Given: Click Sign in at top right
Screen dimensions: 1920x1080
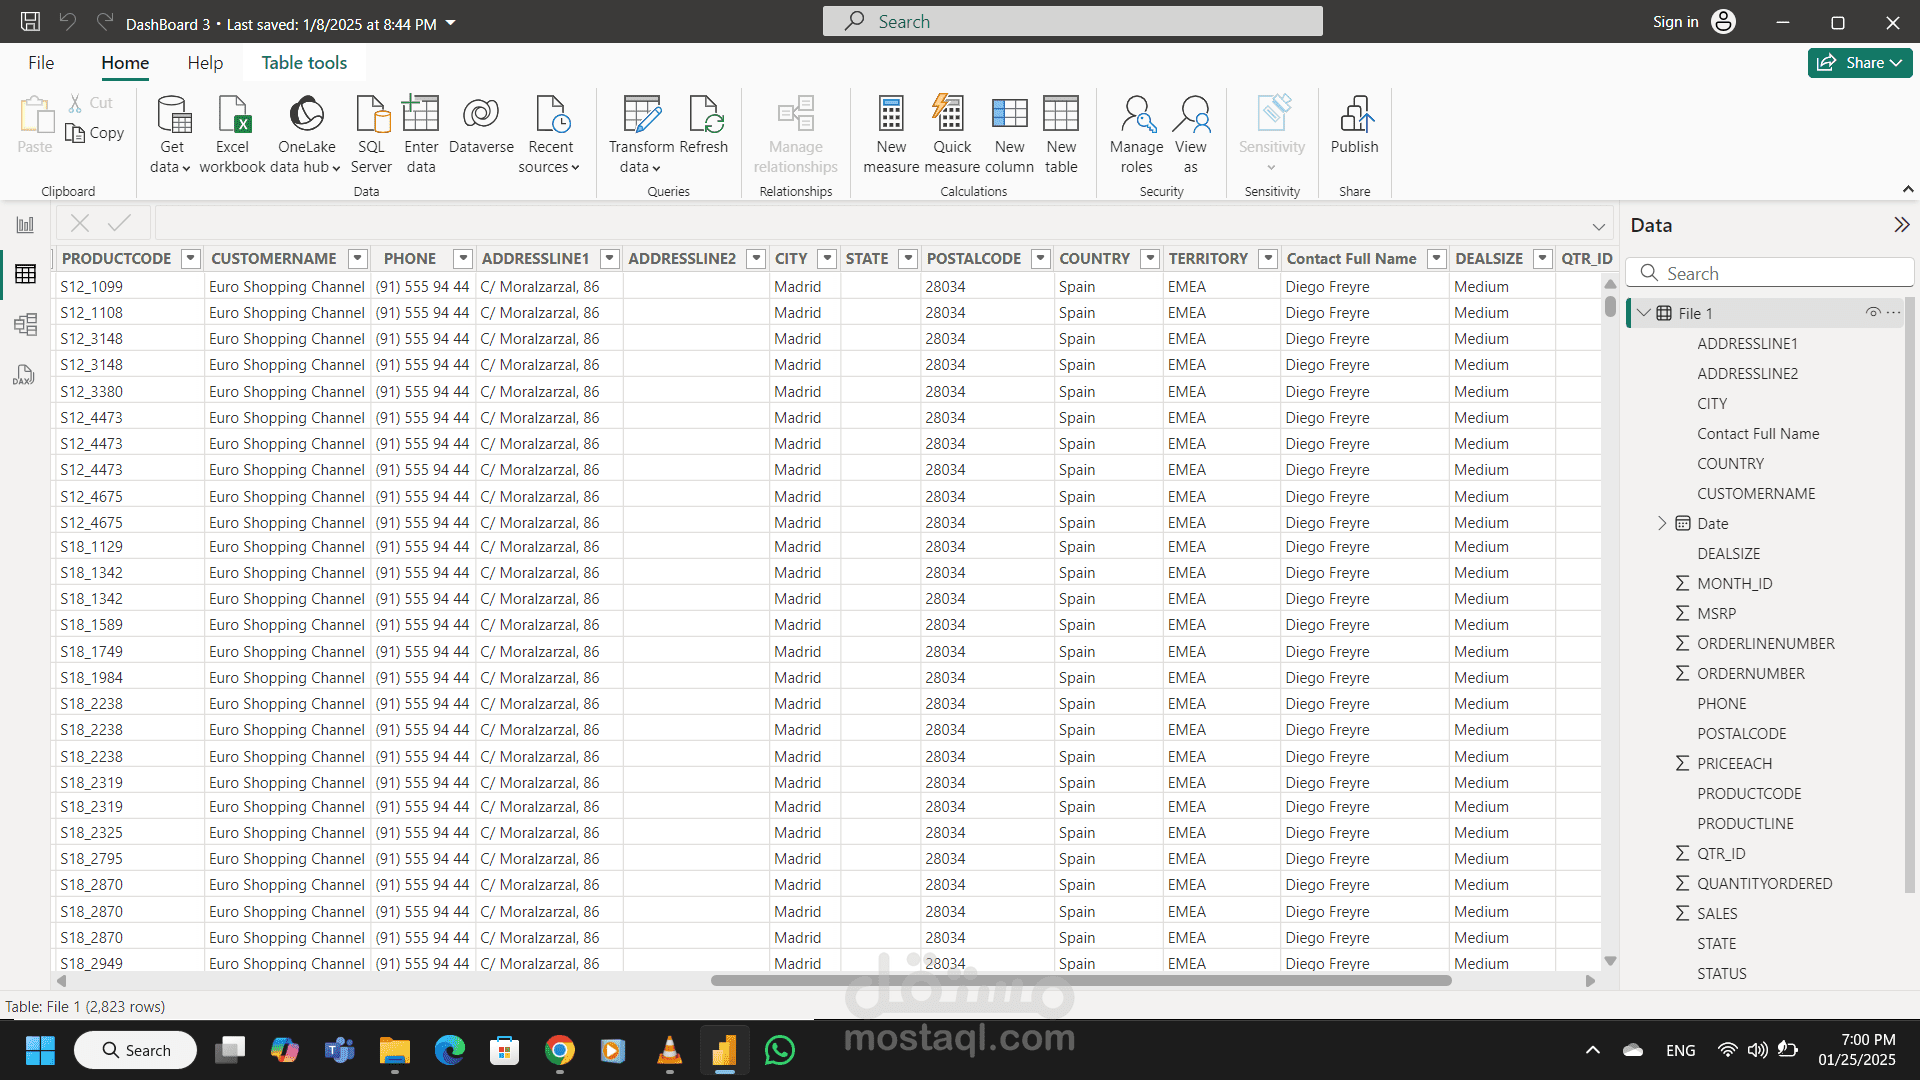Looking at the screenshot, I should click(1675, 22).
